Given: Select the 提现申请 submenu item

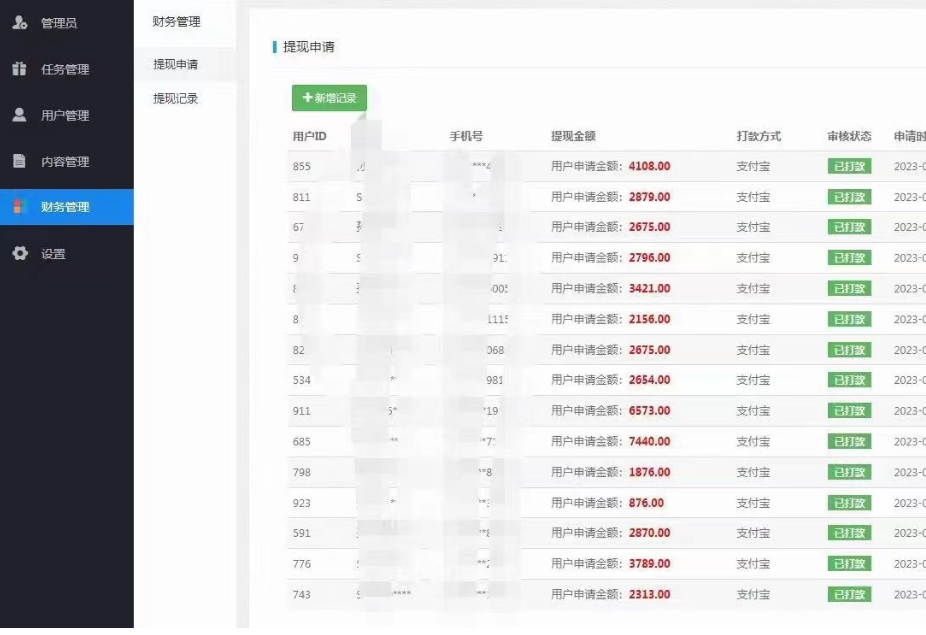Looking at the screenshot, I should [x=176, y=65].
